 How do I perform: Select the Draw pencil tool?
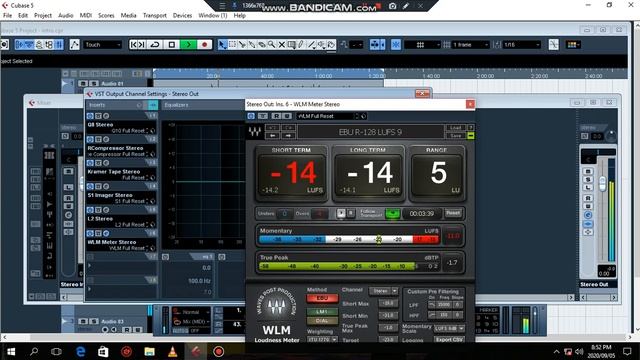tap(301, 44)
